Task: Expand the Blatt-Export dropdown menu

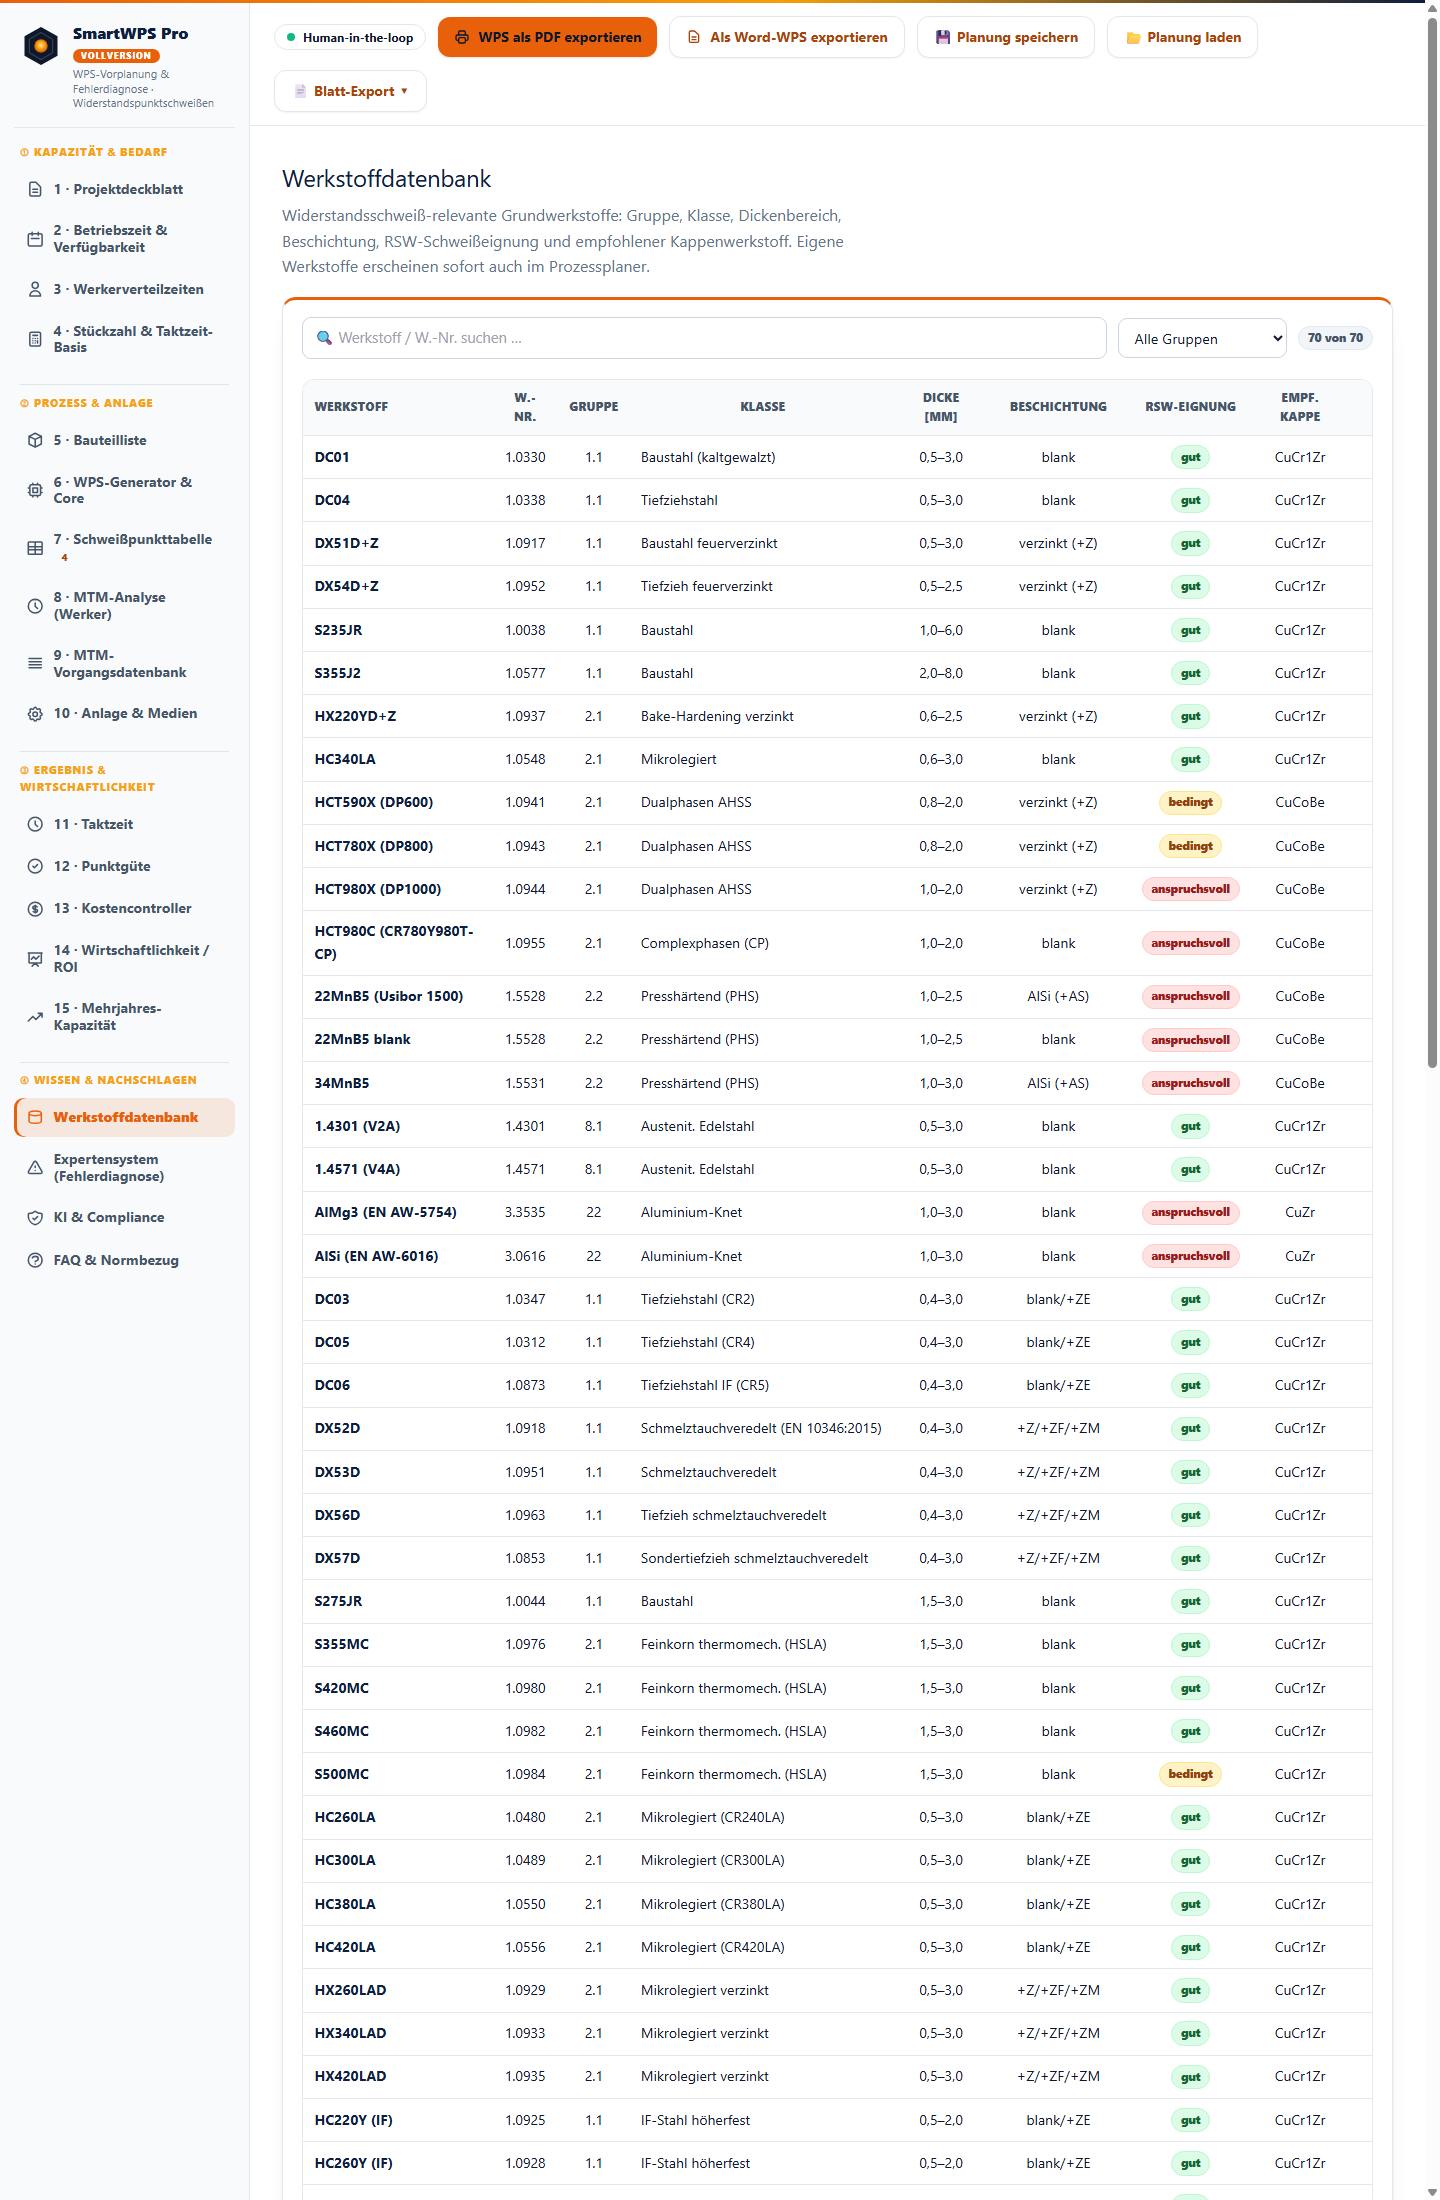Action: click(350, 91)
